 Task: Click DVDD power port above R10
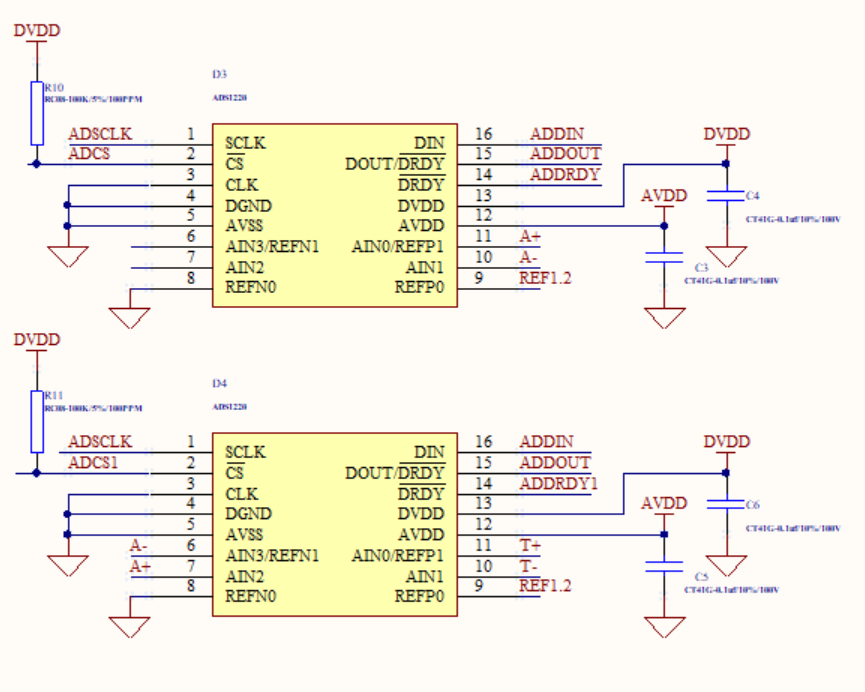click(x=37, y=31)
